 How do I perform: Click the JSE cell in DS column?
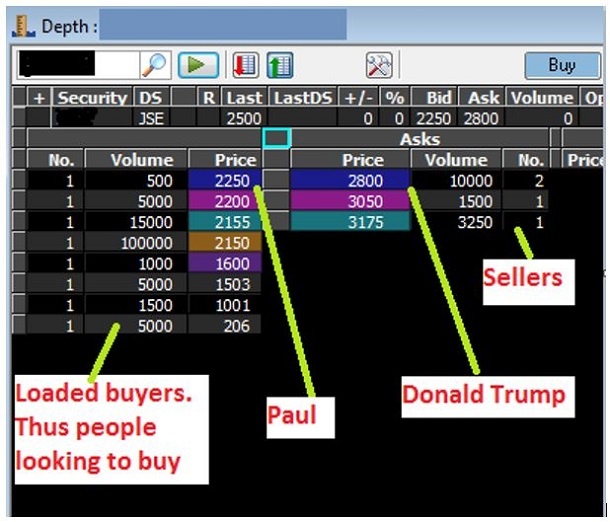[150, 118]
